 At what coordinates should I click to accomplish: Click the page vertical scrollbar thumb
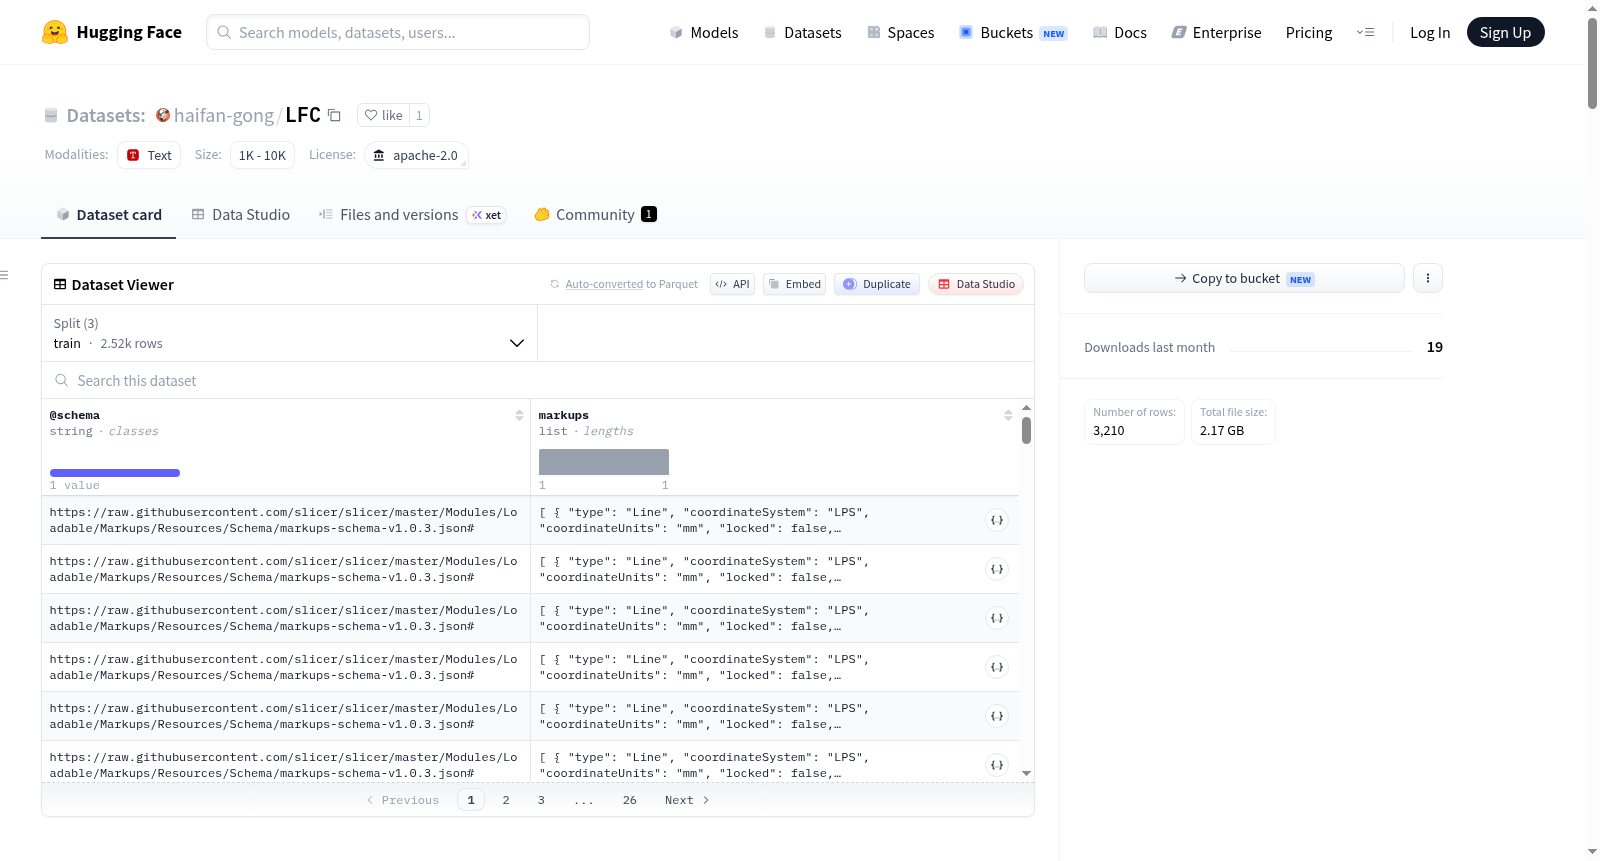1592,62
